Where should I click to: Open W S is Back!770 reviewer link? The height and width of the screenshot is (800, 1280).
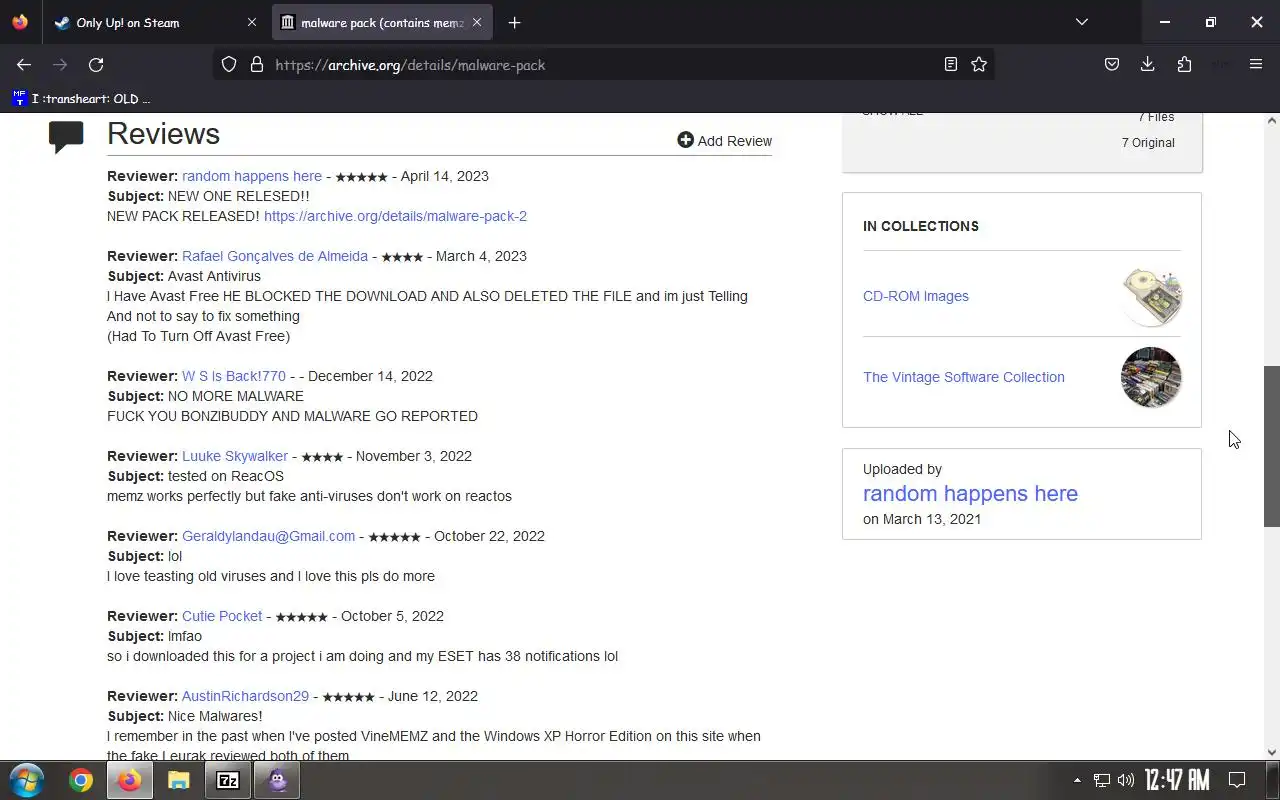pyautogui.click(x=234, y=376)
